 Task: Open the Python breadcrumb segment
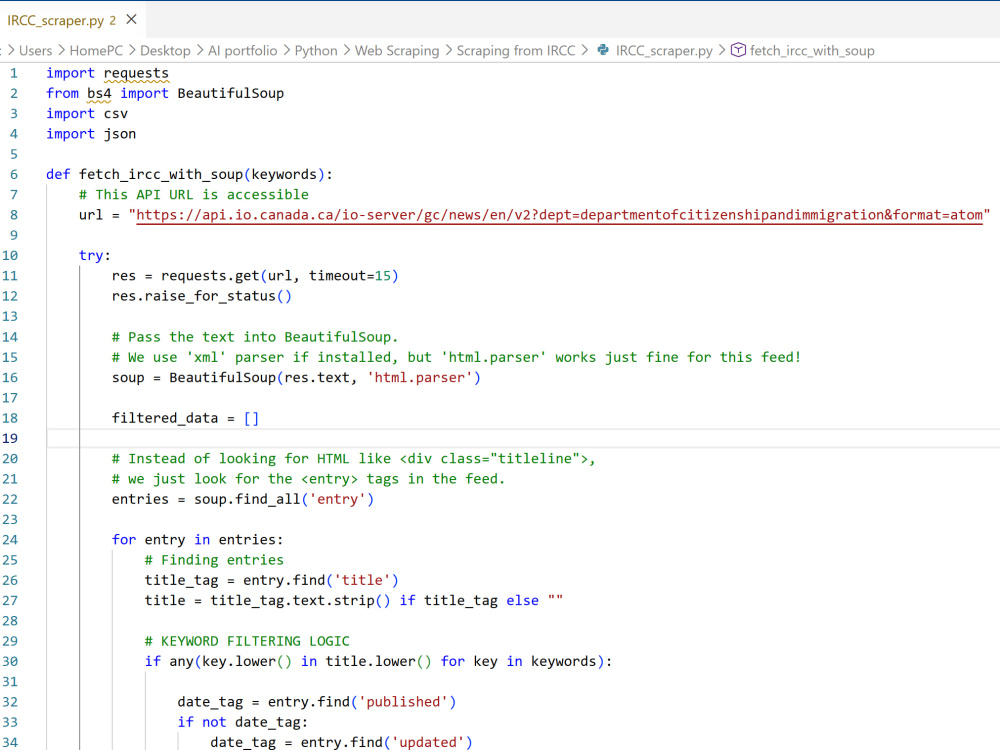[316, 51]
